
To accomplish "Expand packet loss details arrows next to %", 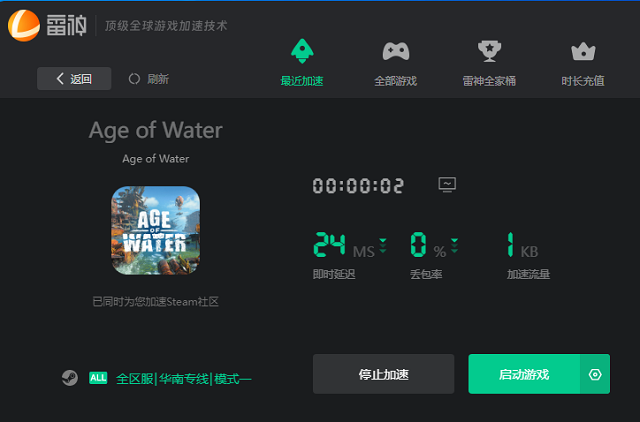I will point(454,245).
